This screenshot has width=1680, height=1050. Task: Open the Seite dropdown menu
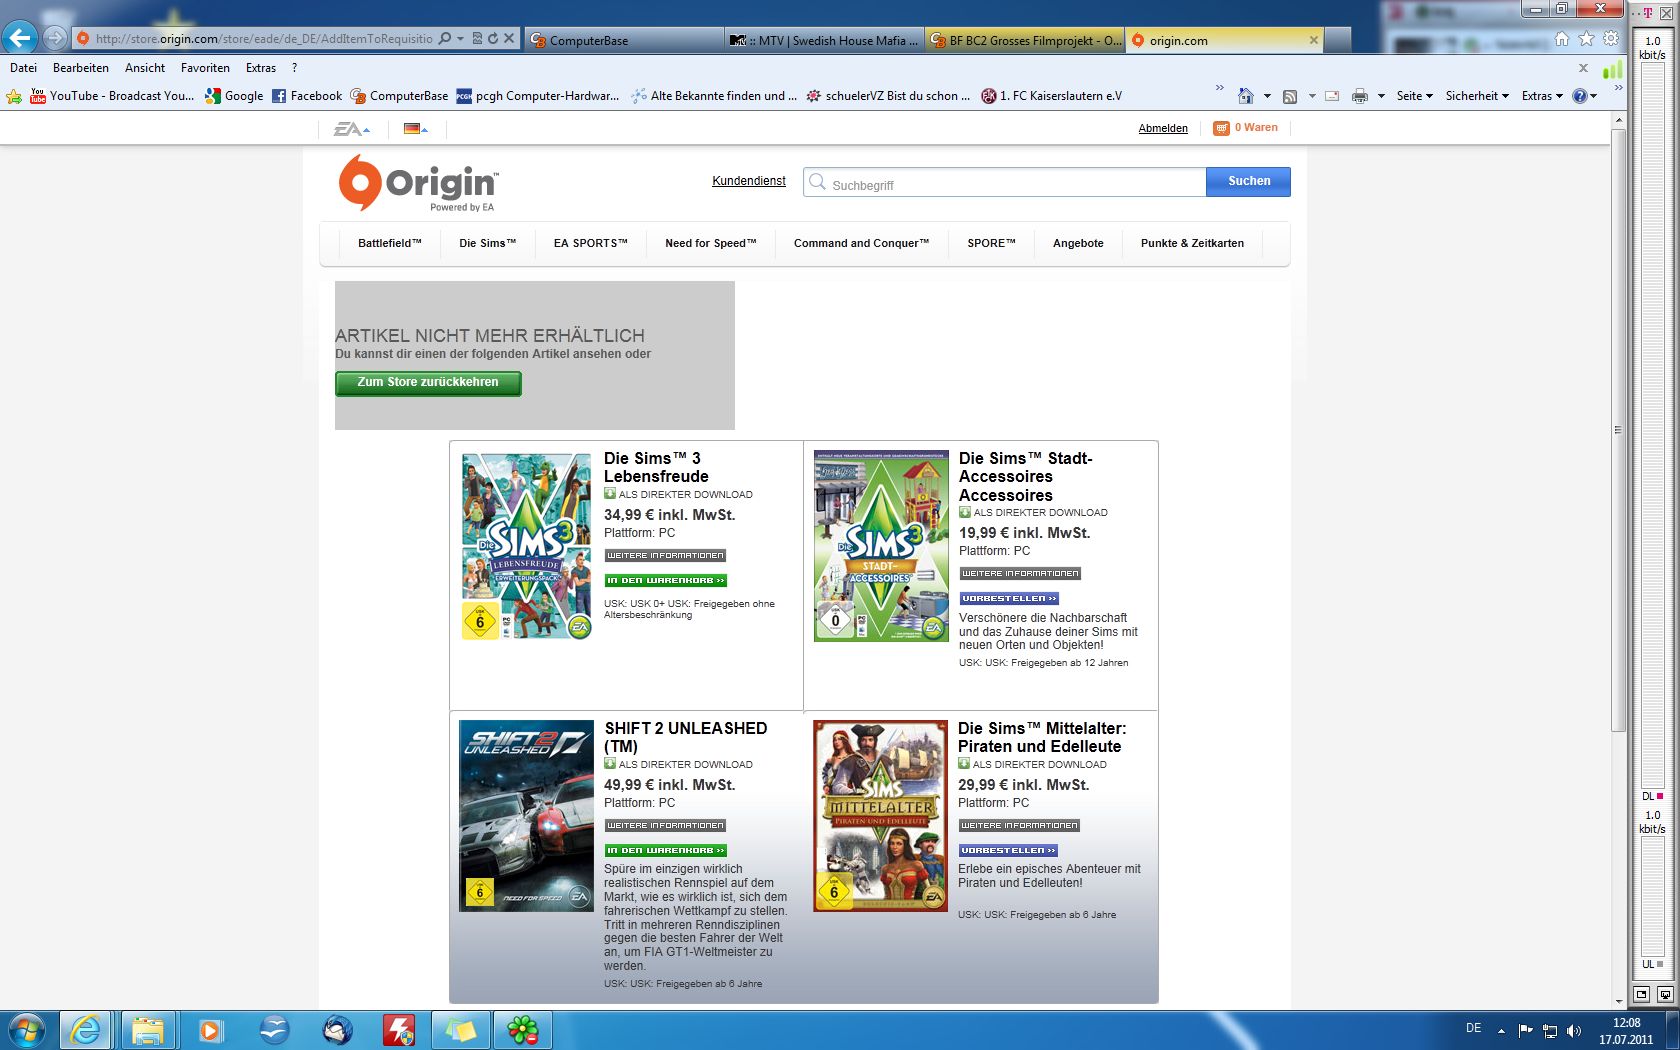pyautogui.click(x=1414, y=96)
